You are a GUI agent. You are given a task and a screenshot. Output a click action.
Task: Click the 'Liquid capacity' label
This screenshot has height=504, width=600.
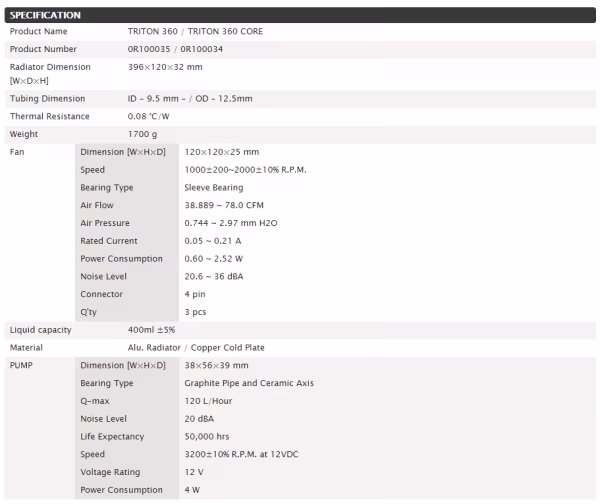click(41, 330)
